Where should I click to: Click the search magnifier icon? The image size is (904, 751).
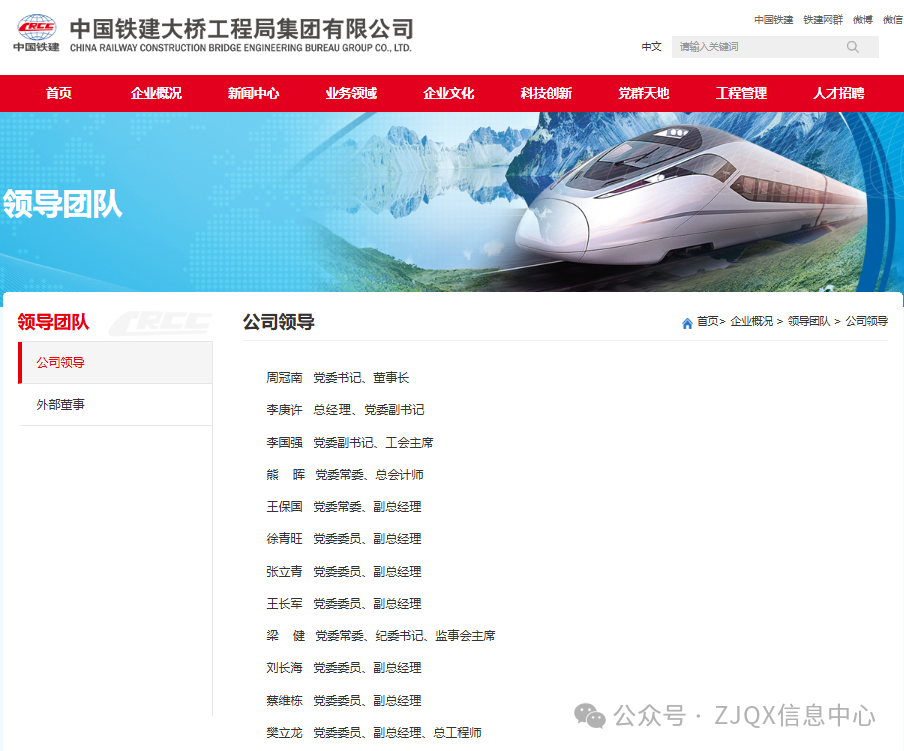pos(852,47)
